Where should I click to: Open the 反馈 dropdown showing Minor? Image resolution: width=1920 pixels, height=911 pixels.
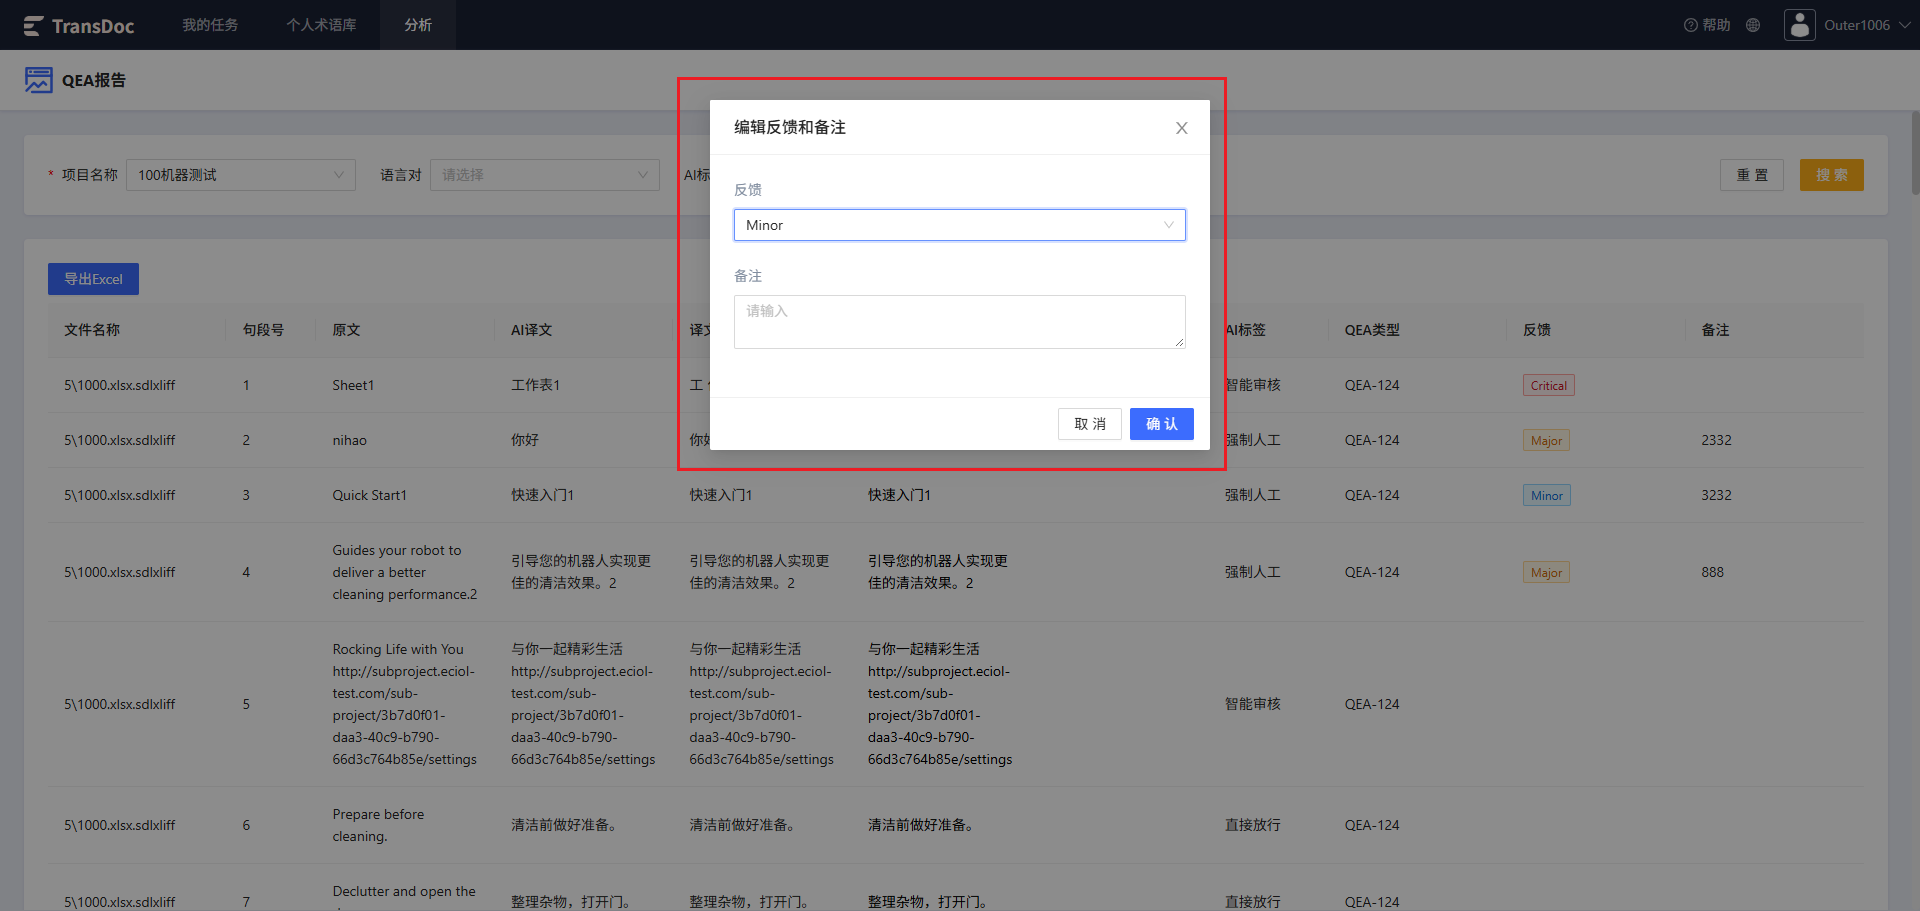pos(960,225)
